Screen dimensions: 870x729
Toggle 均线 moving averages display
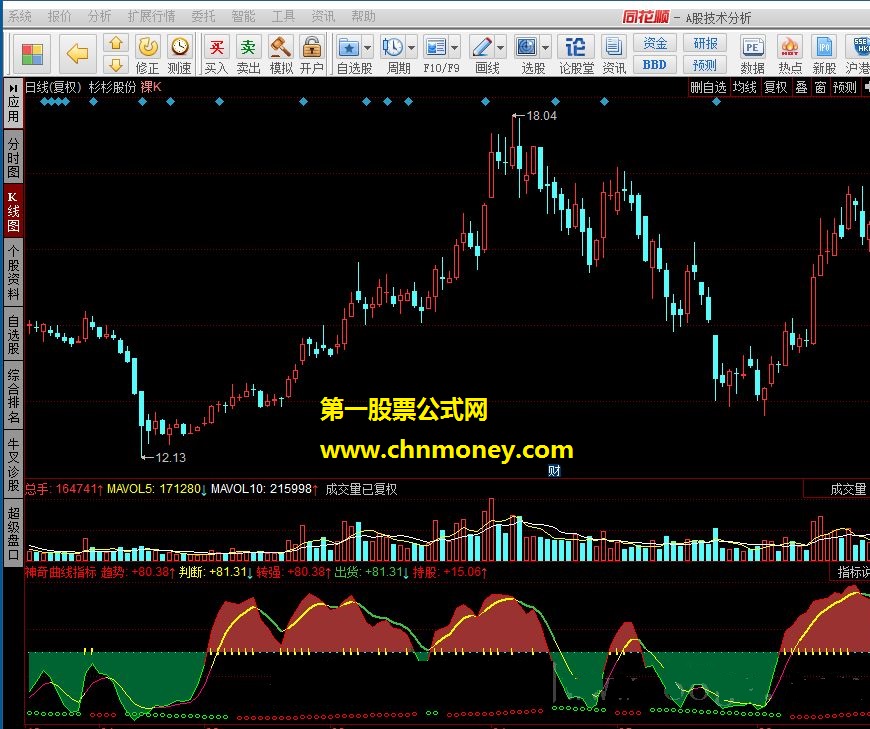coord(744,88)
